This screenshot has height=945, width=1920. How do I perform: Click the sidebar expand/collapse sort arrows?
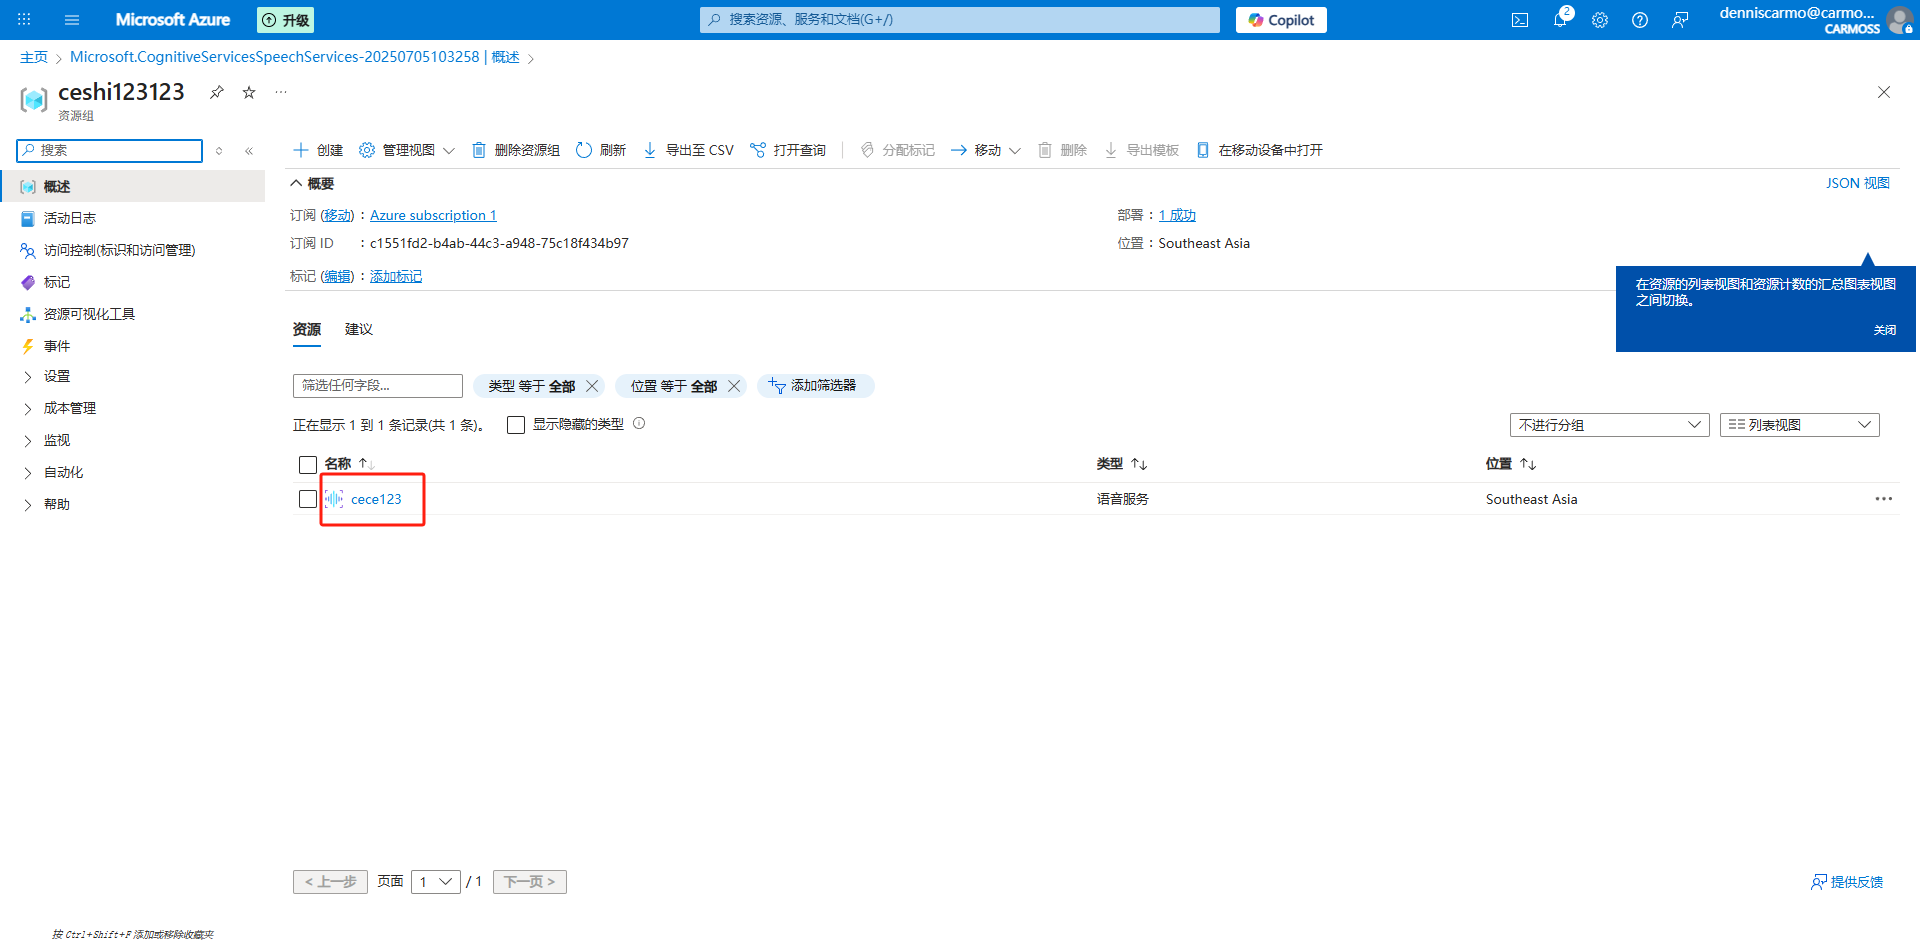pos(219,151)
